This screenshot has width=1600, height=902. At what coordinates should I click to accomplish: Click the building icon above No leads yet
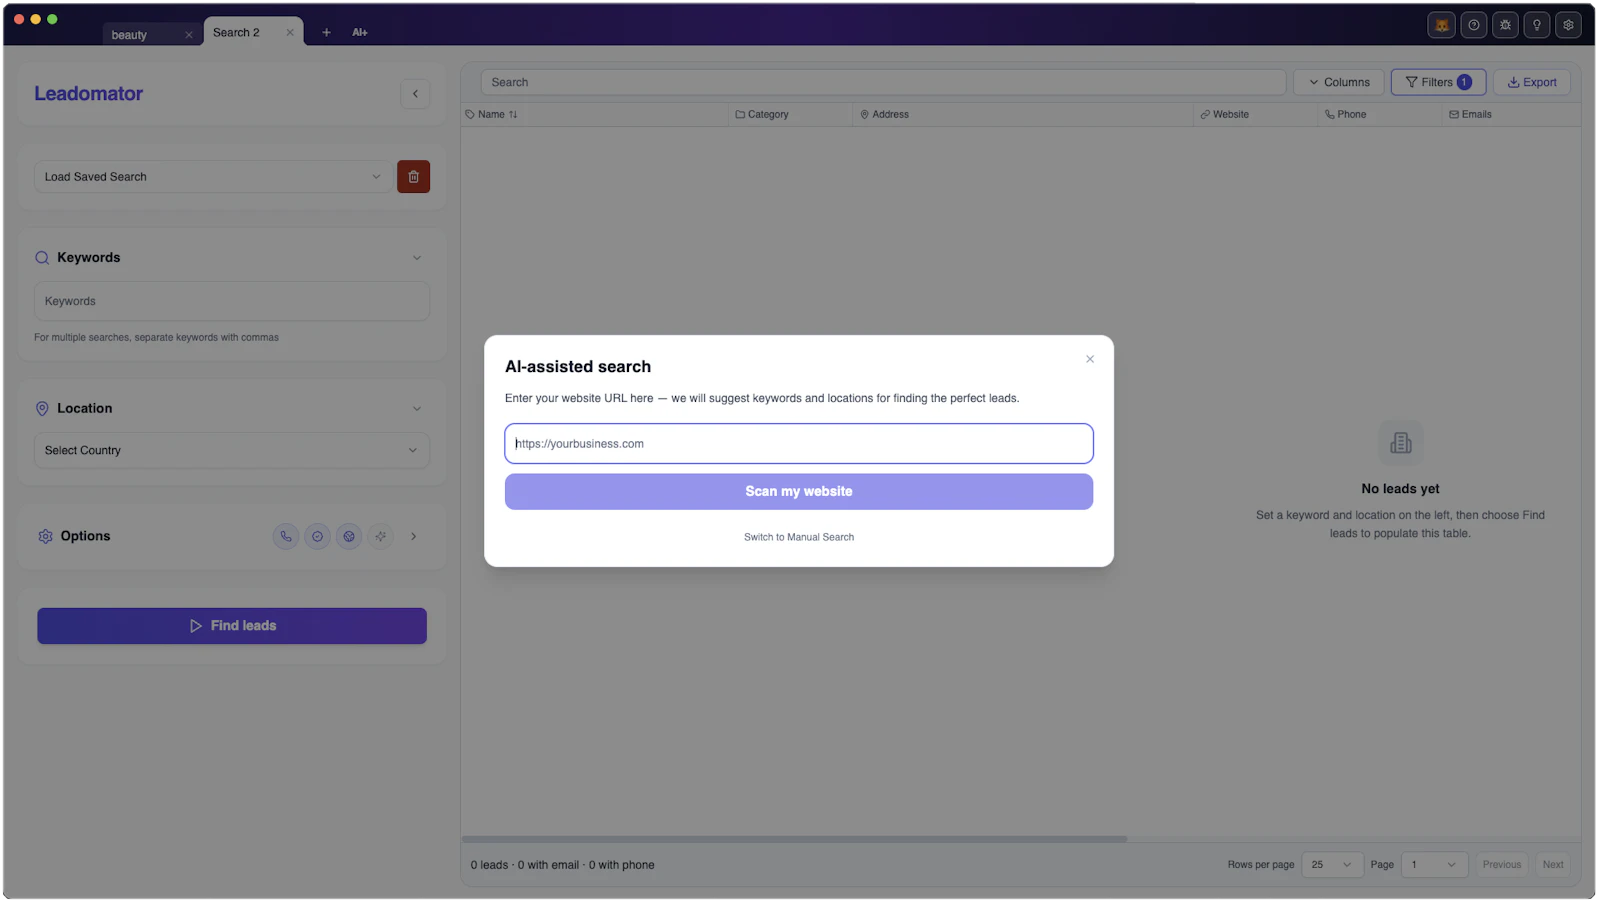[x=1401, y=443]
